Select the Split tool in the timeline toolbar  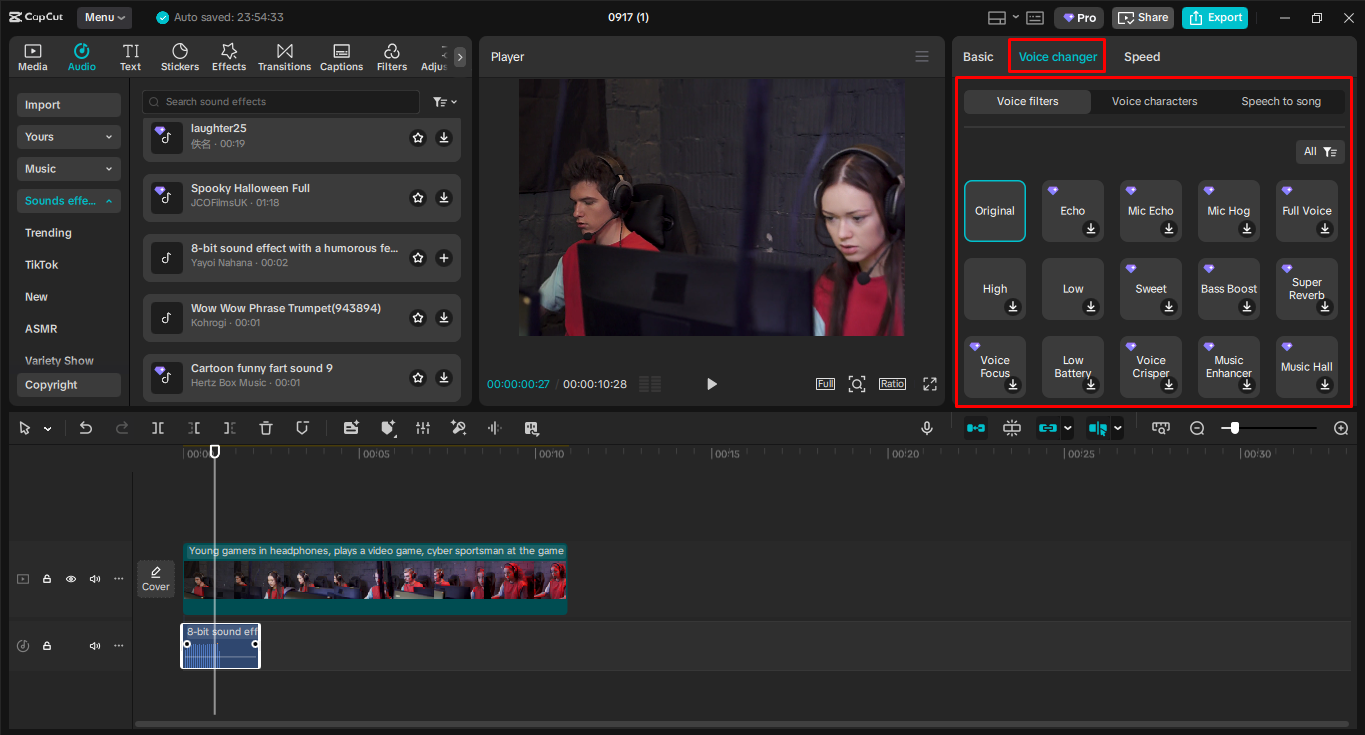[157, 428]
